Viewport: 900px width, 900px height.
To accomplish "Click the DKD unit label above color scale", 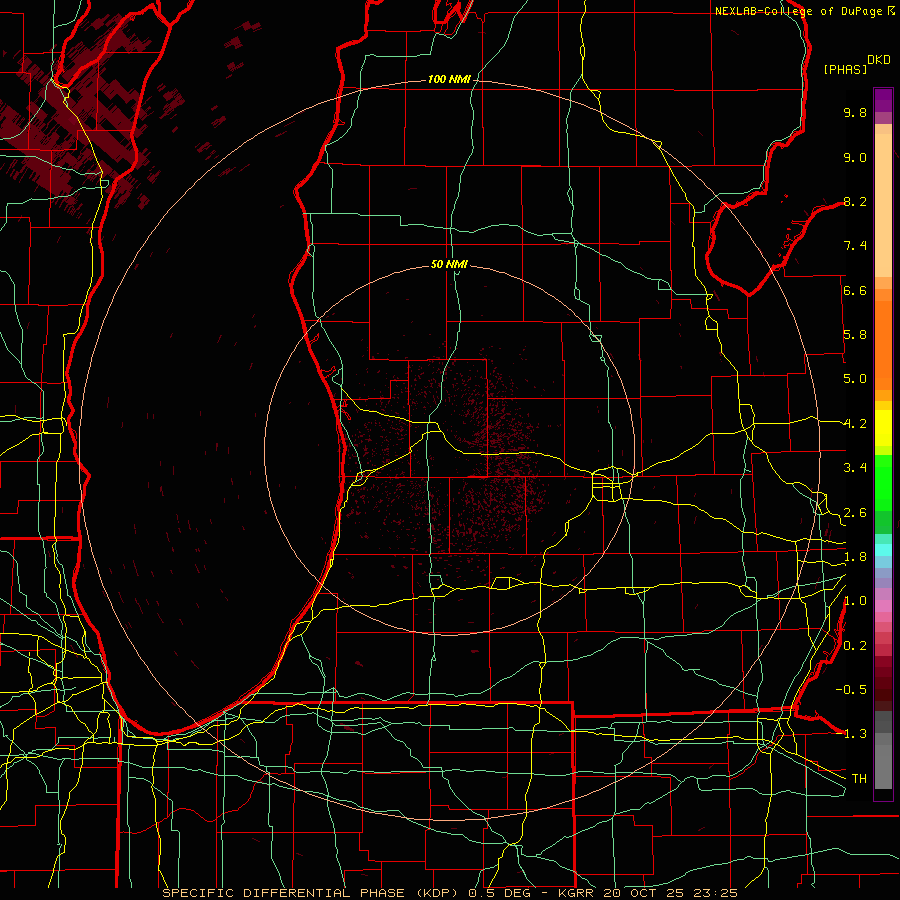I will (879, 60).
